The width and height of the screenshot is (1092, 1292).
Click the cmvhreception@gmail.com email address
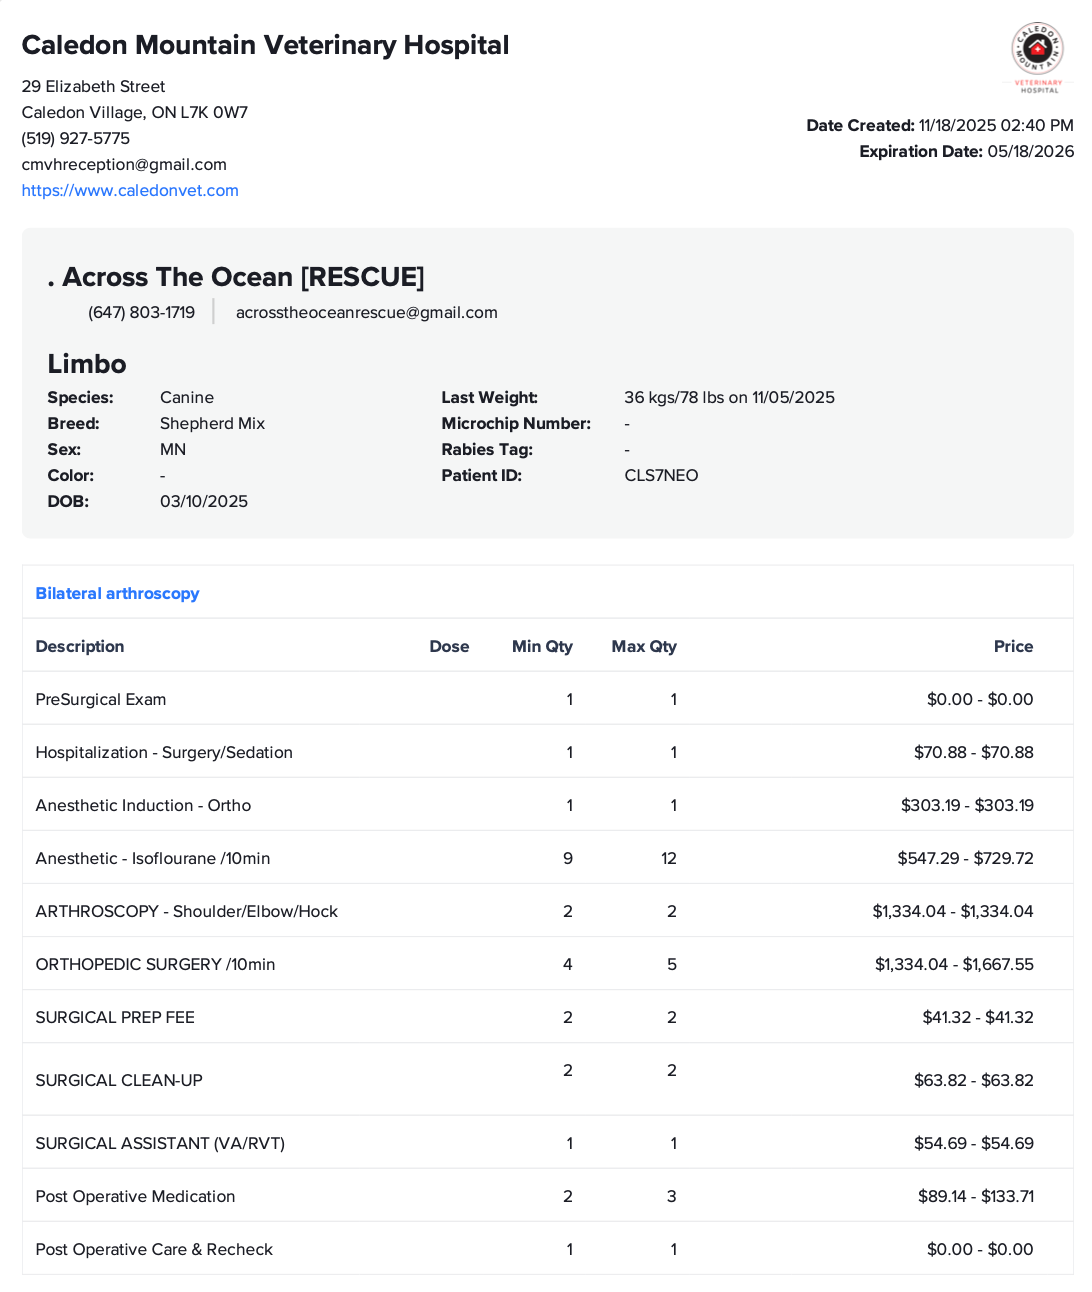(x=124, y=164)
